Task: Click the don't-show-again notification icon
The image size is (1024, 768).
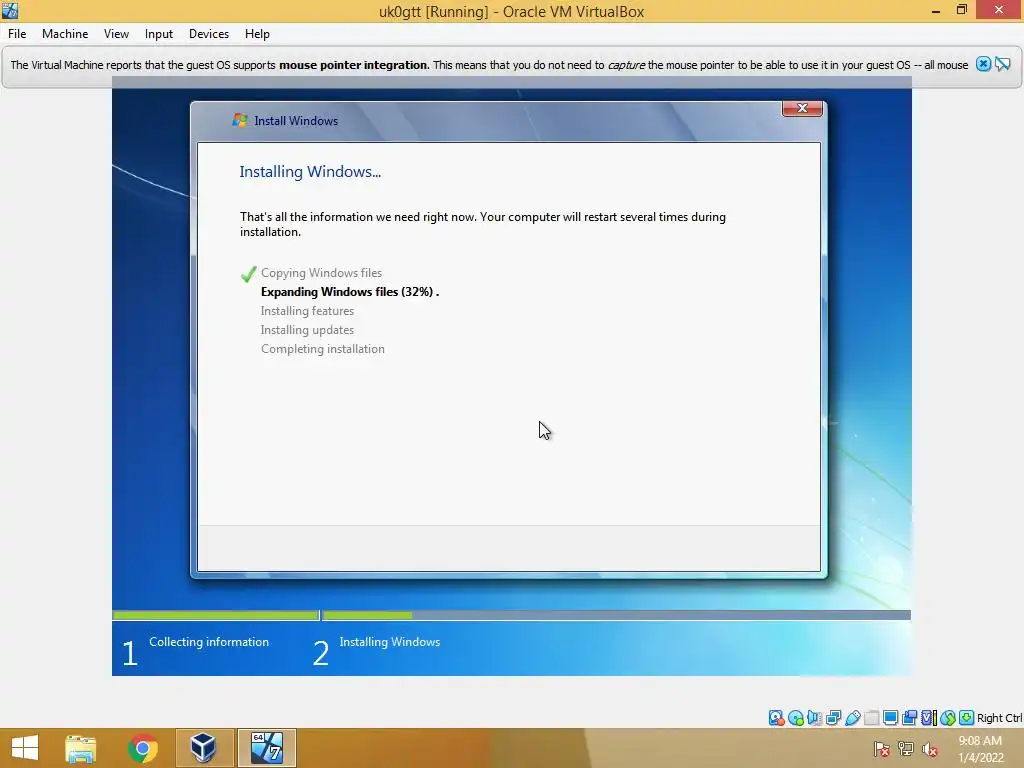Action: 1002,64
